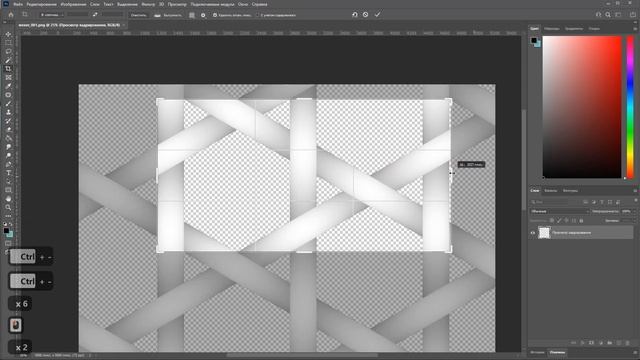This screenshot has height=360, width=640.
Task: Select the Rectangle shape tool
Action: pos(8,190)
